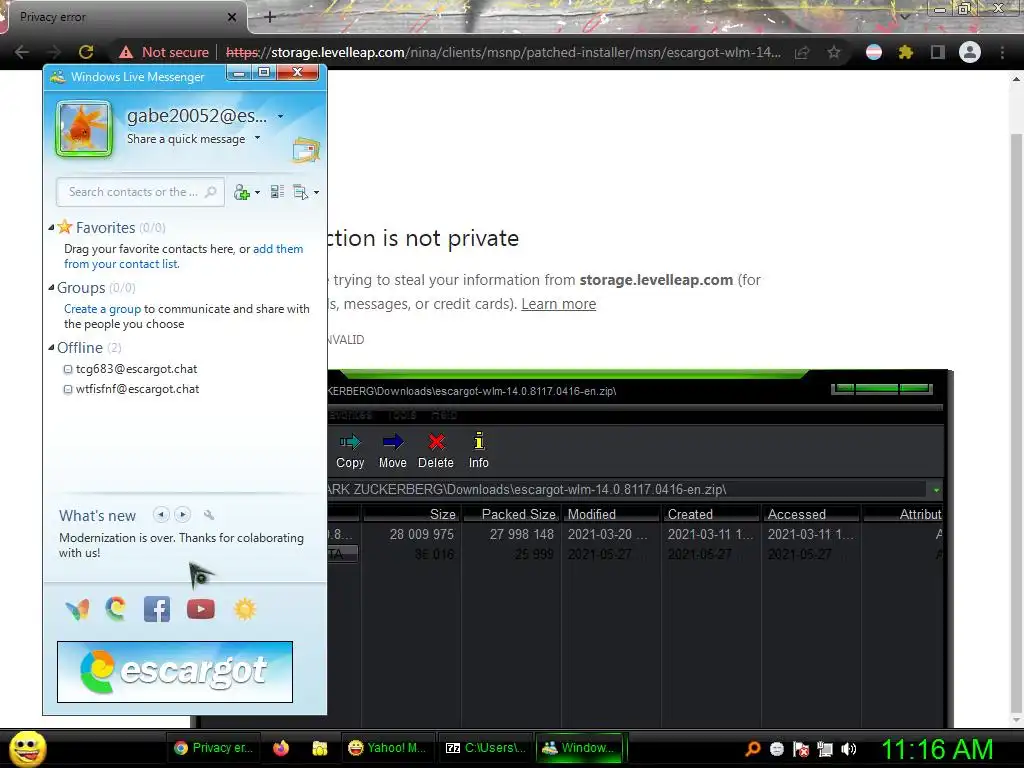
Task: Click the share page icon in address bar
Action: (x=802, y=53)
